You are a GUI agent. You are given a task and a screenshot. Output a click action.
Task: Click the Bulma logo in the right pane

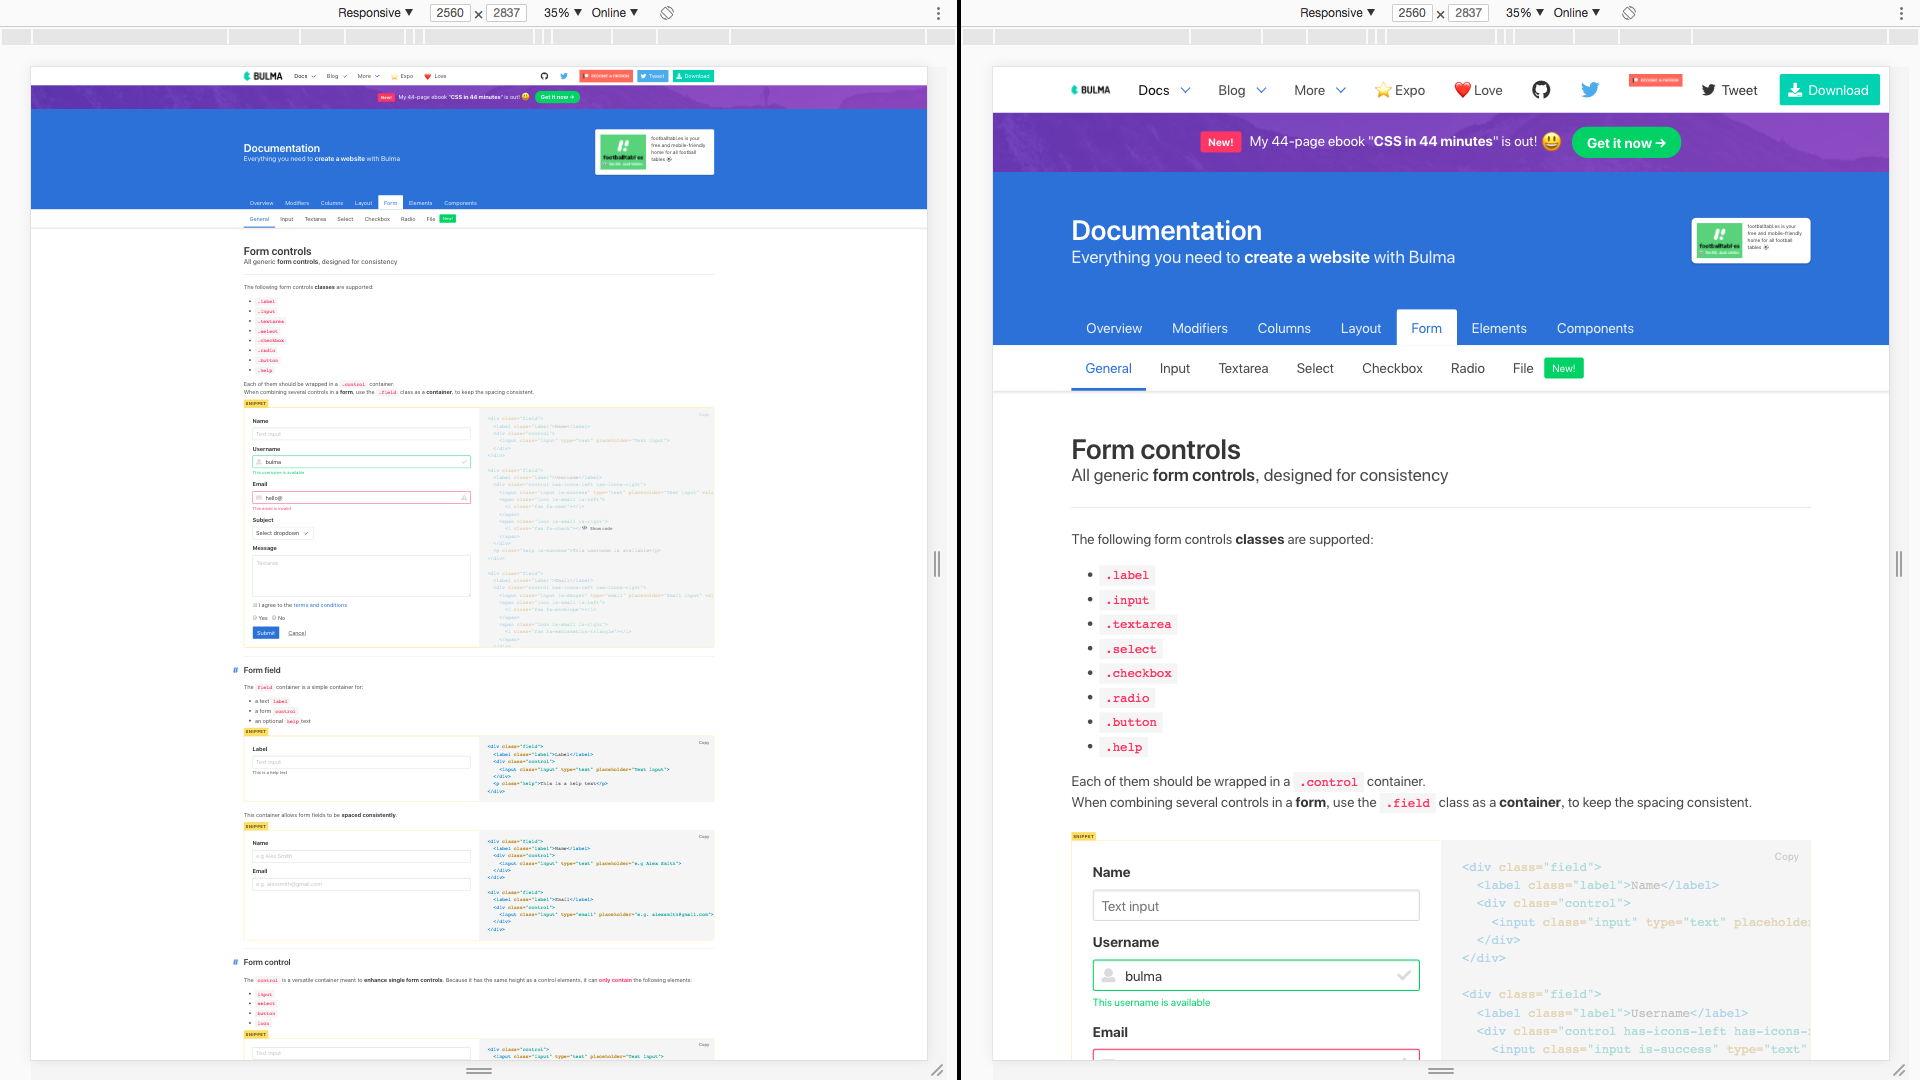(1091, 90)
